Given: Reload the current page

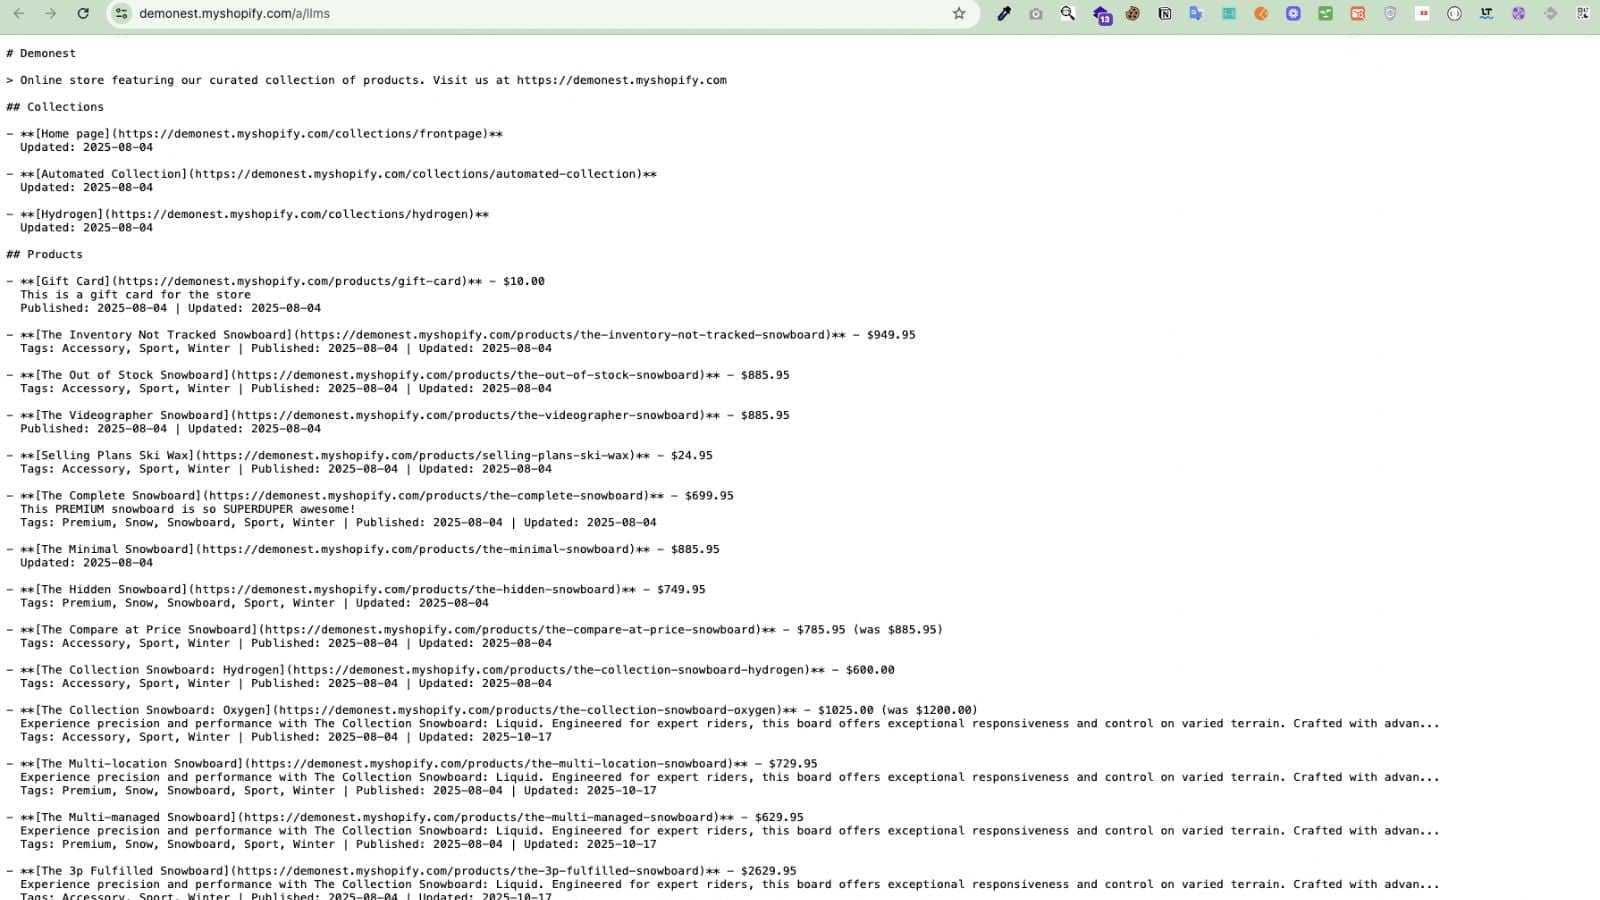Looking at the screenshot, I should pyautogui.click(x=83, y=14).
